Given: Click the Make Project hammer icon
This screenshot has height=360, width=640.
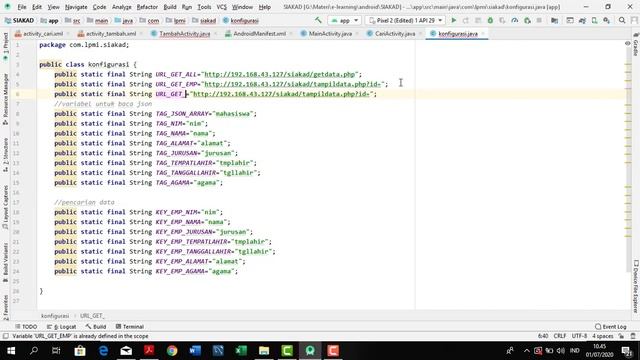Looking at the screenshot, I should pos(318,20).
